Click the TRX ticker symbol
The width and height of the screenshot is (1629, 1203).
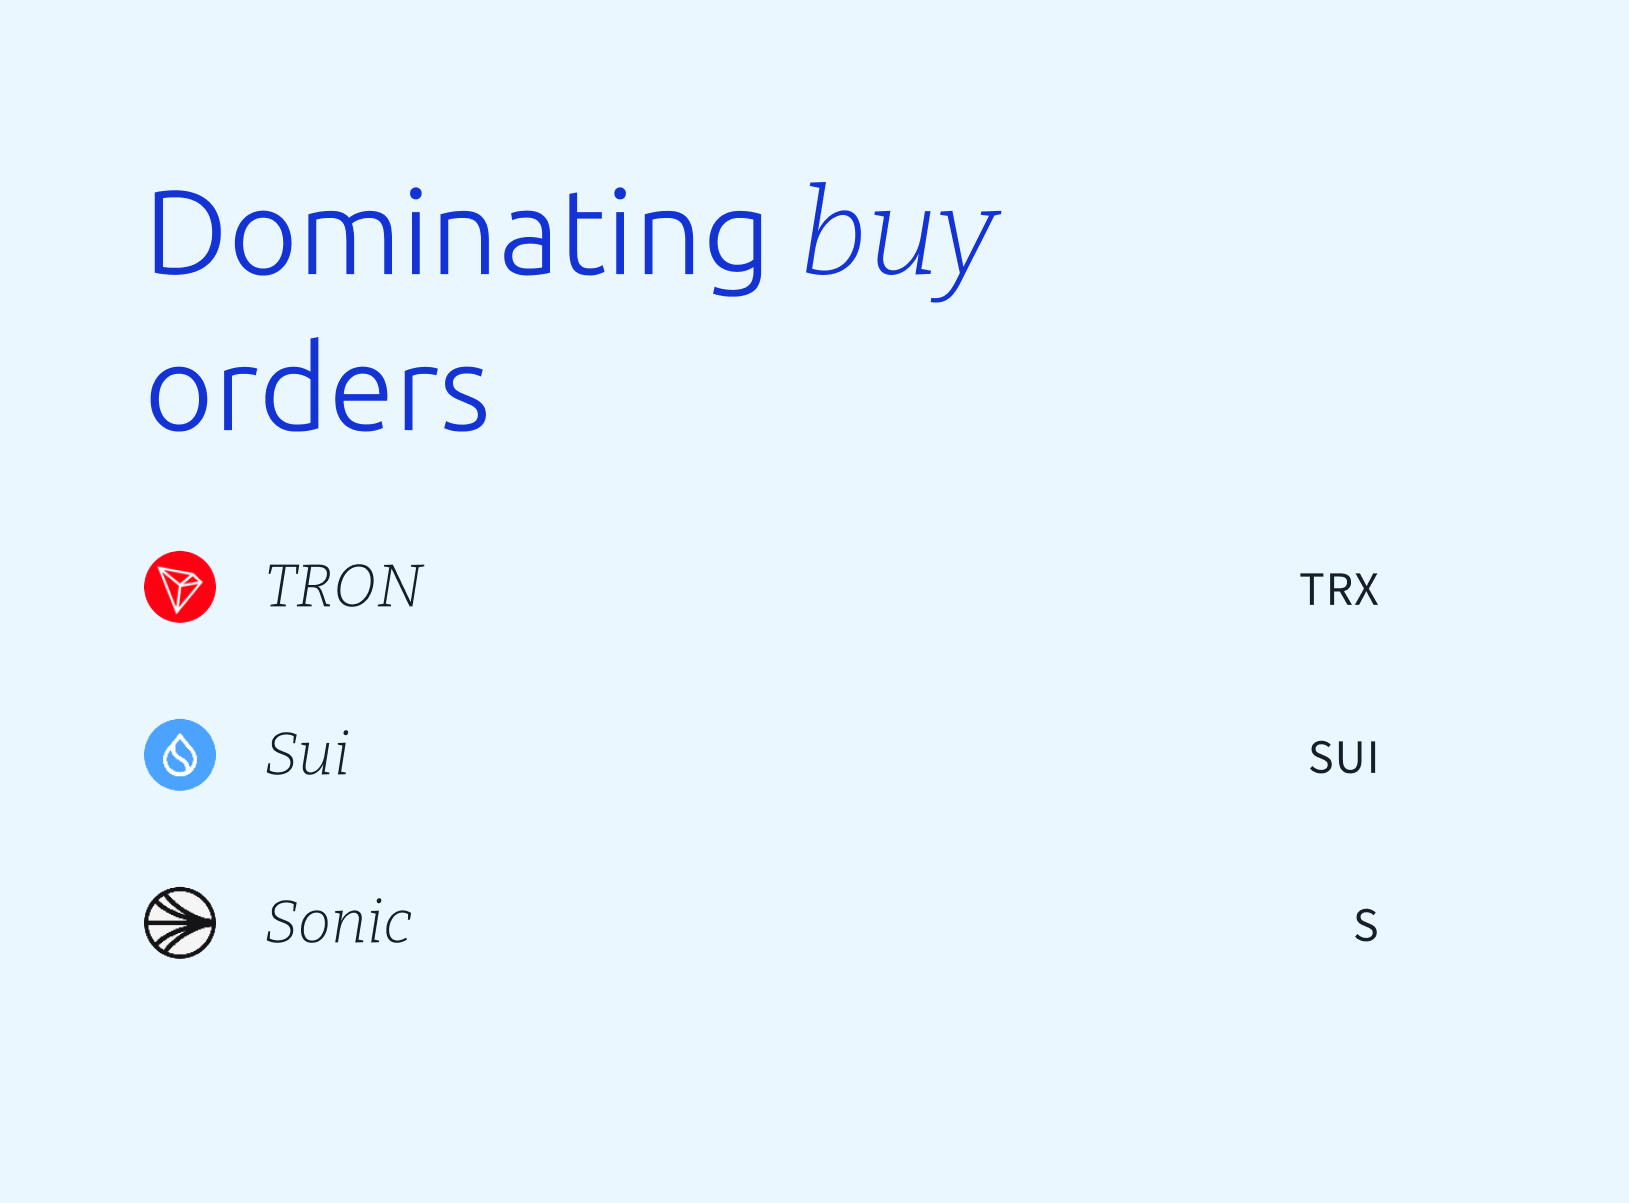(1339, 590)
